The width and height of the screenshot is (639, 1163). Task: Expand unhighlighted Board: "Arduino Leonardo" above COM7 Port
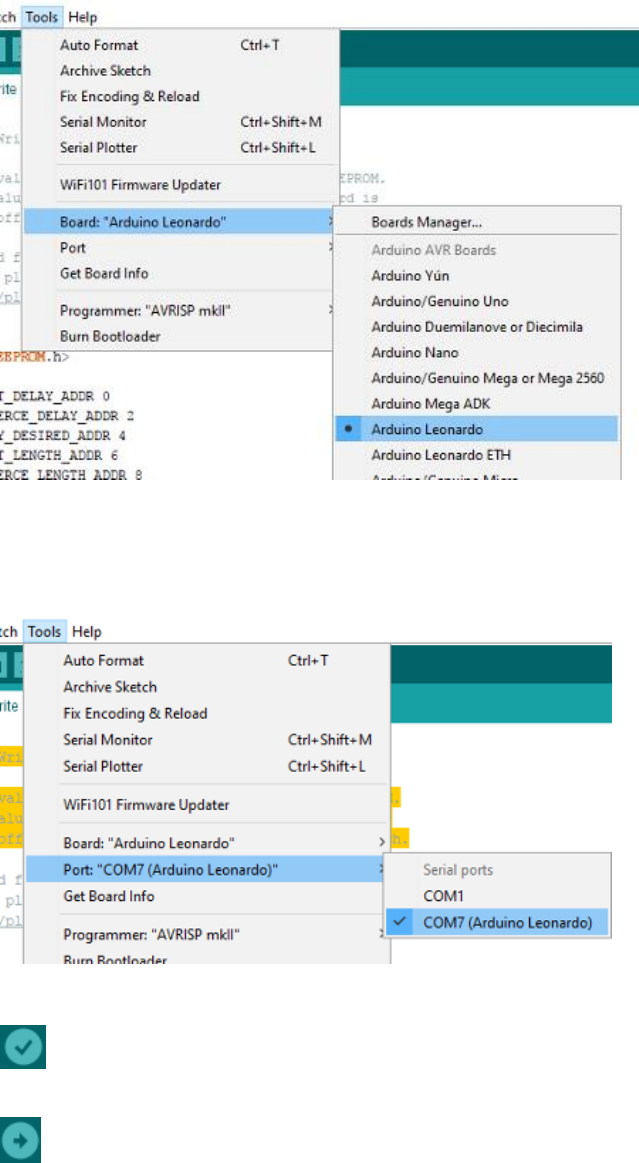pos(207,843)
